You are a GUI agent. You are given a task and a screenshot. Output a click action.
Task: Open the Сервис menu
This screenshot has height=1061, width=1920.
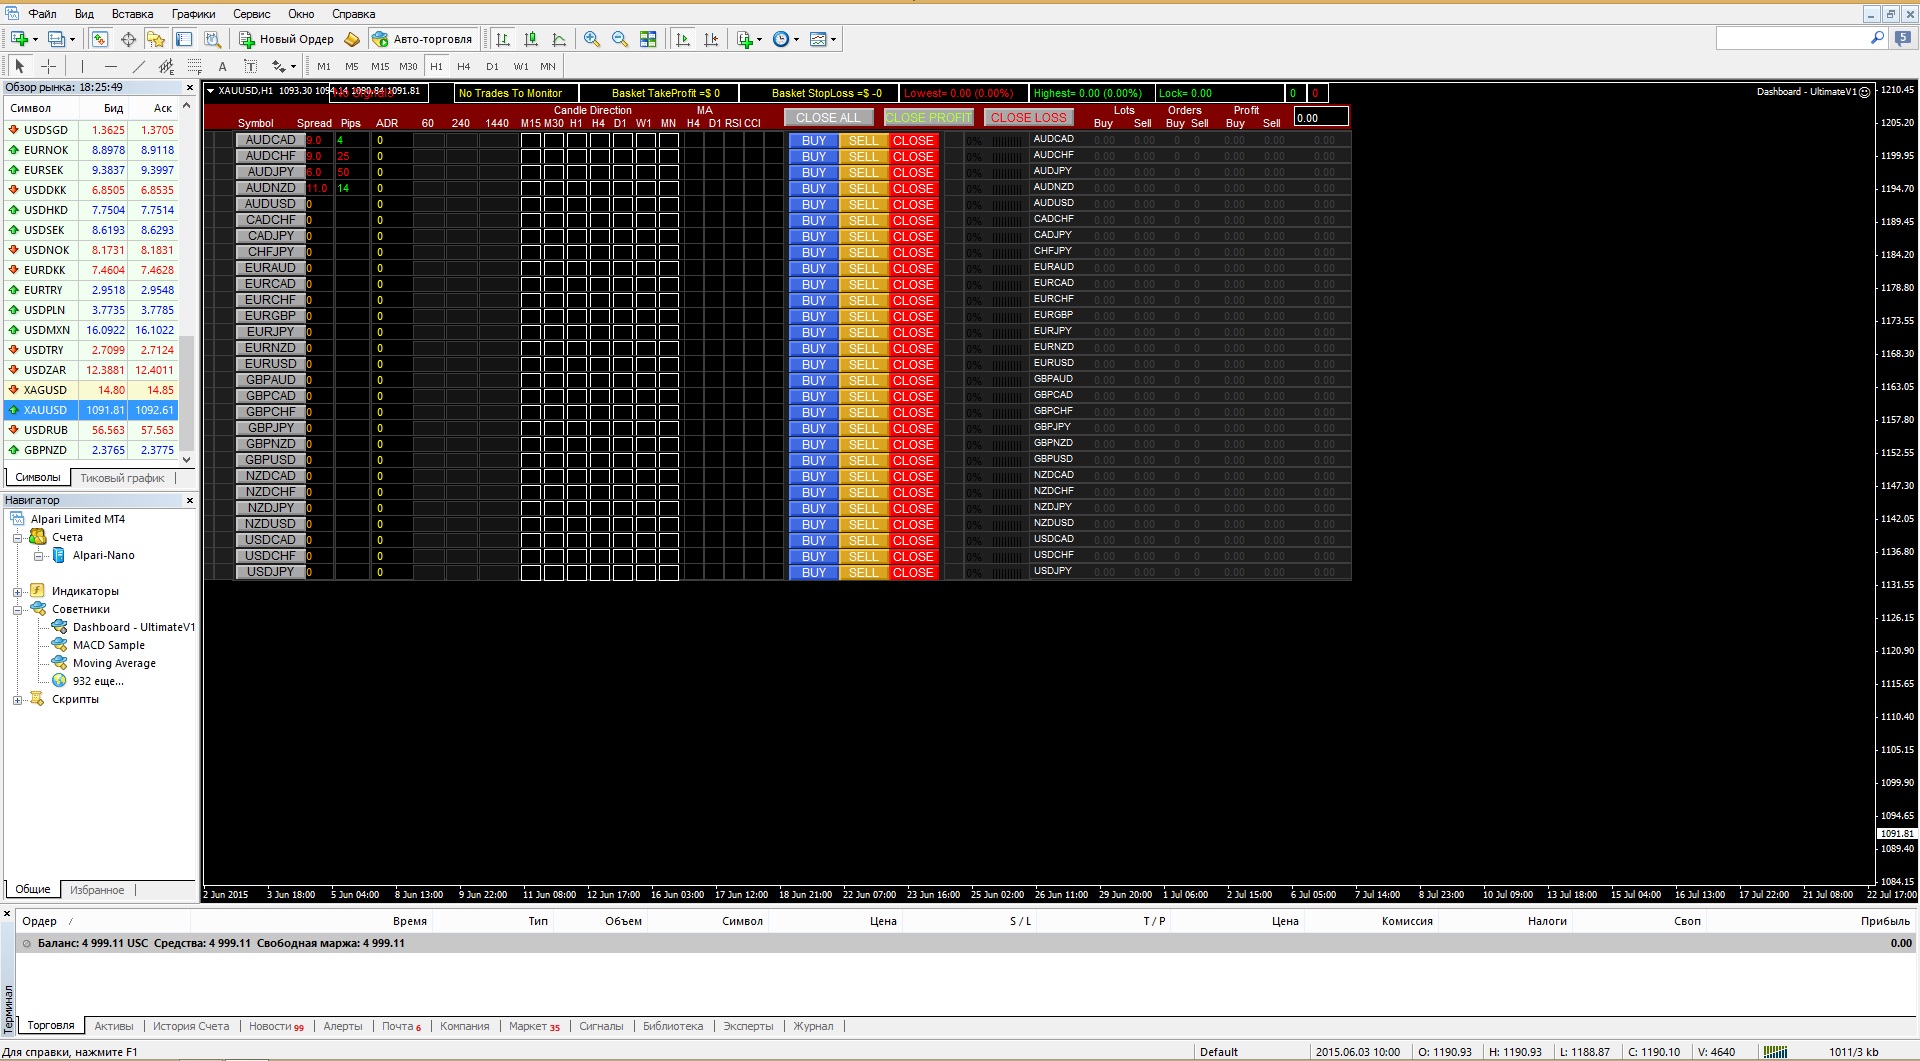tap(252, 14)
